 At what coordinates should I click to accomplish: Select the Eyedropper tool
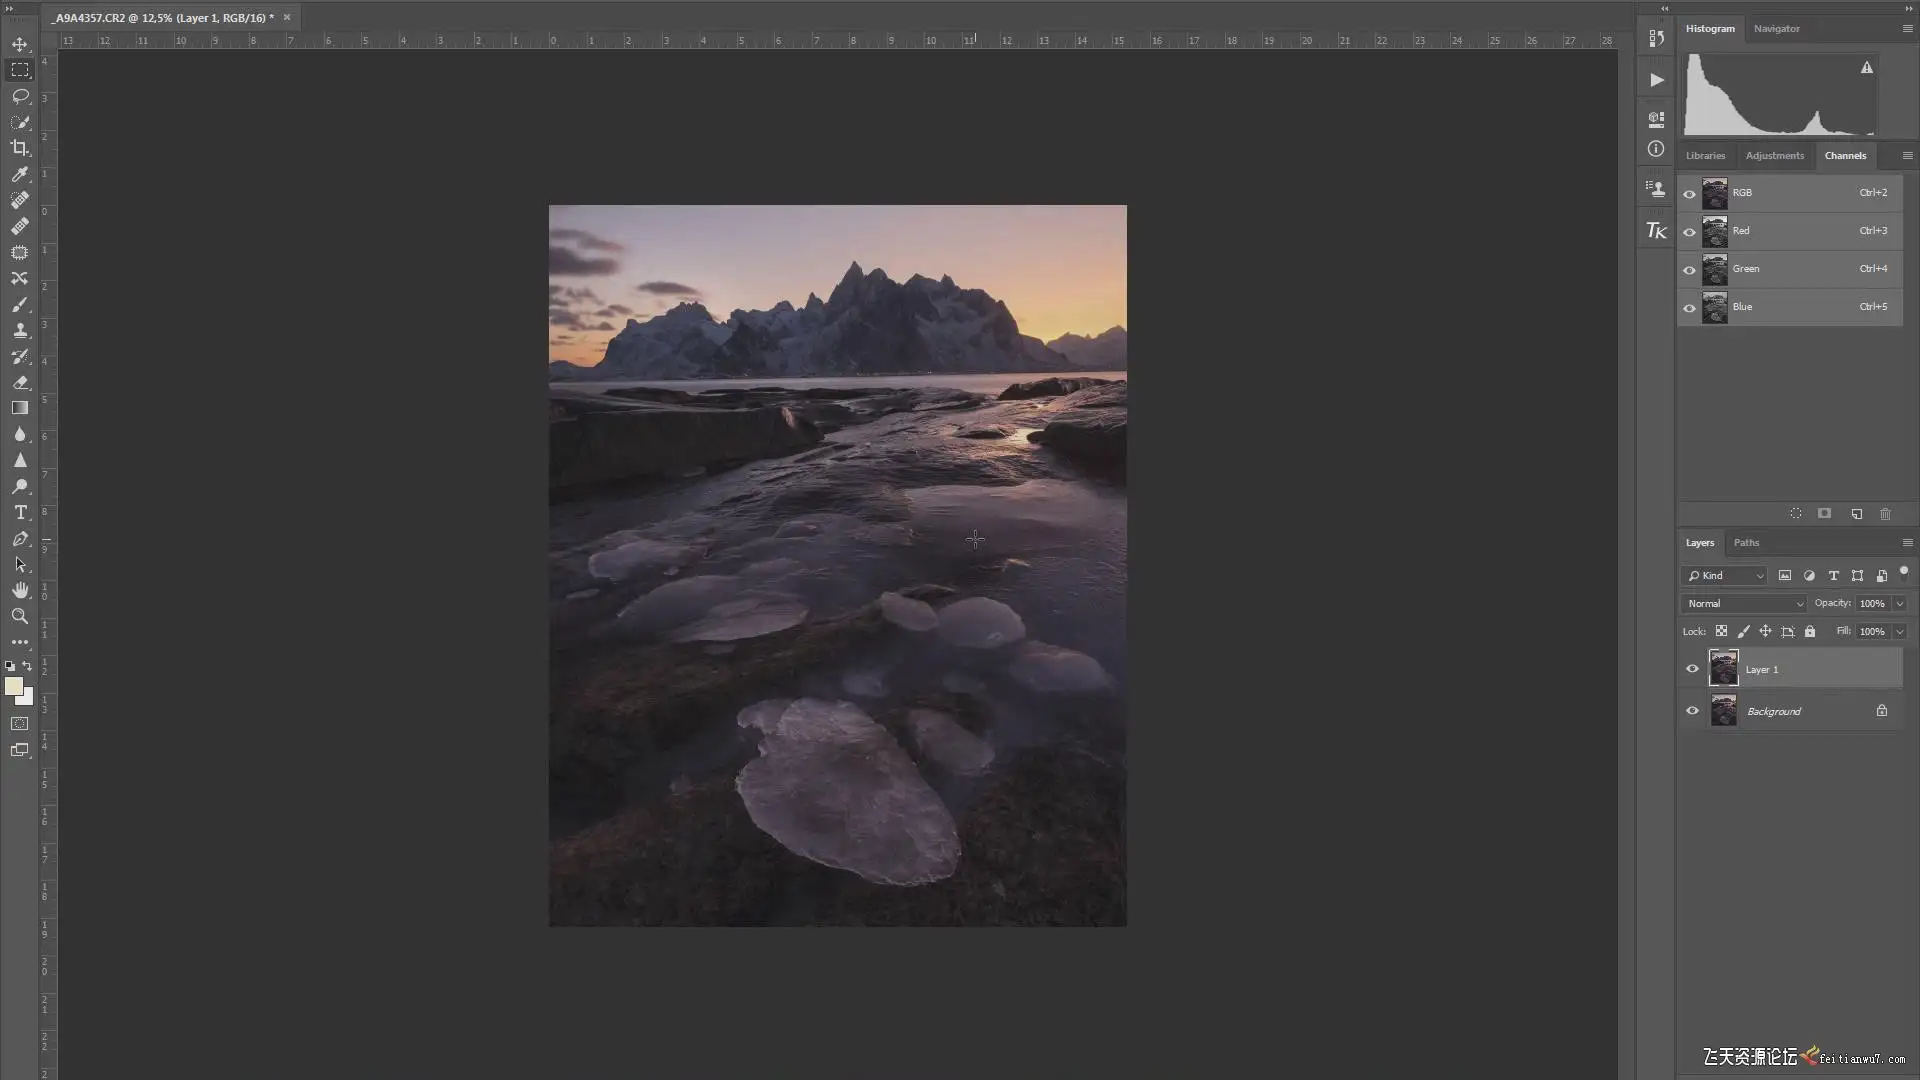pos(19,174)
